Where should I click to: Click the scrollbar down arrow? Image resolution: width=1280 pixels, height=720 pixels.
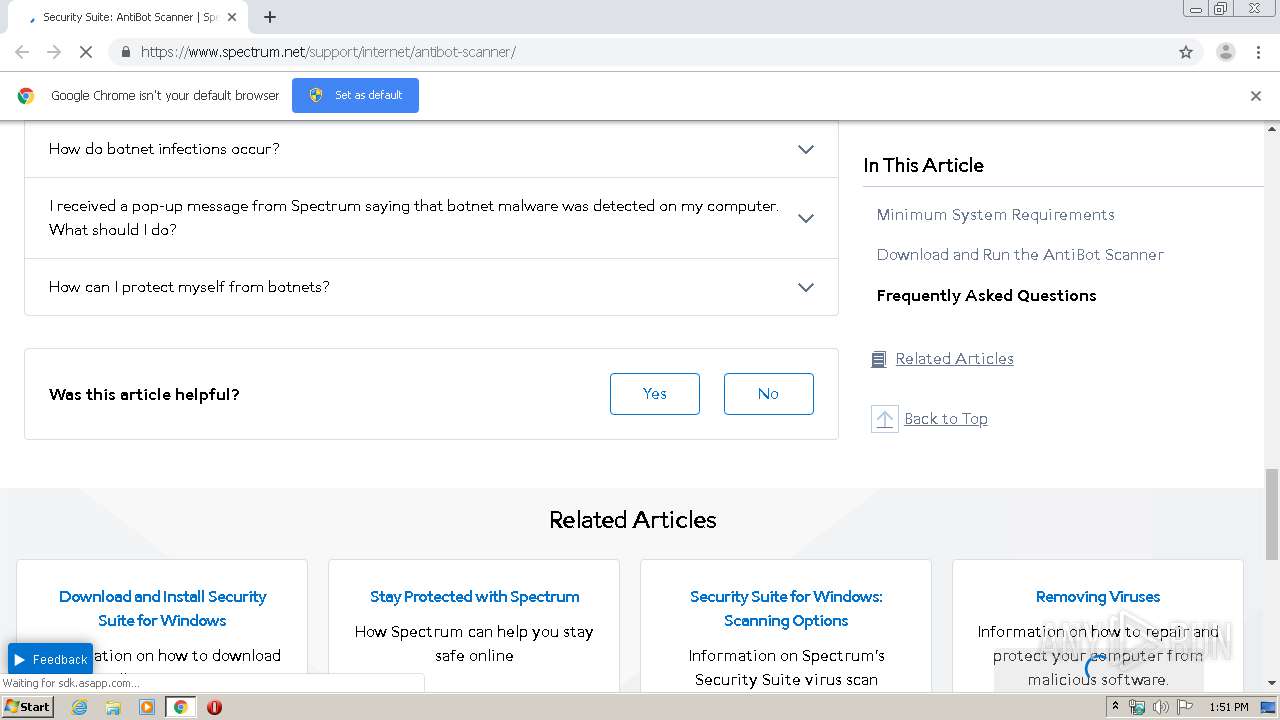pyautogui.click(x=1272, y=683)
